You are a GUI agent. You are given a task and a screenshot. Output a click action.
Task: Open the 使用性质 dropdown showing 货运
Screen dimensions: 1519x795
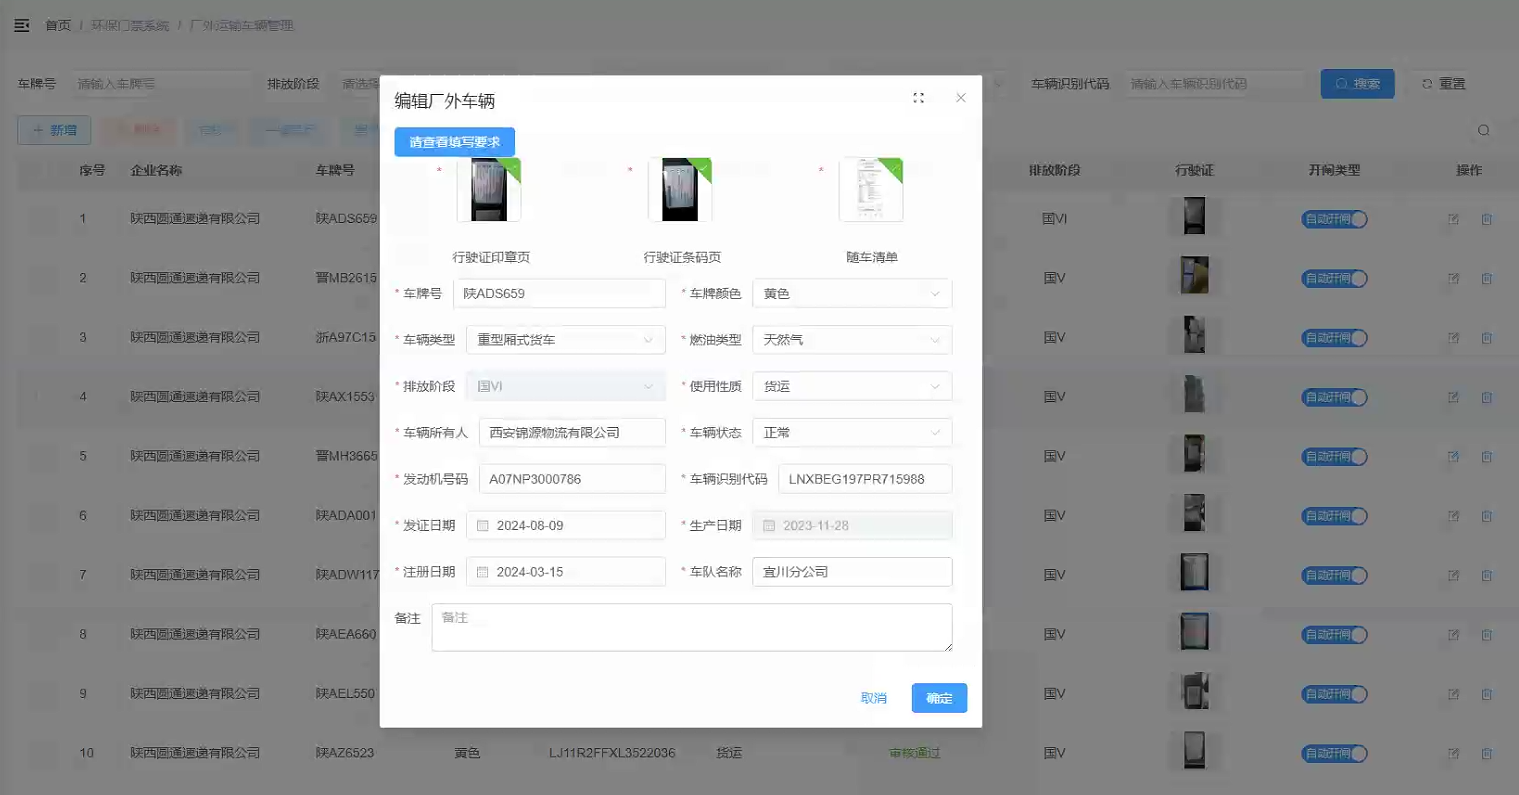click(x=852, y=386)
